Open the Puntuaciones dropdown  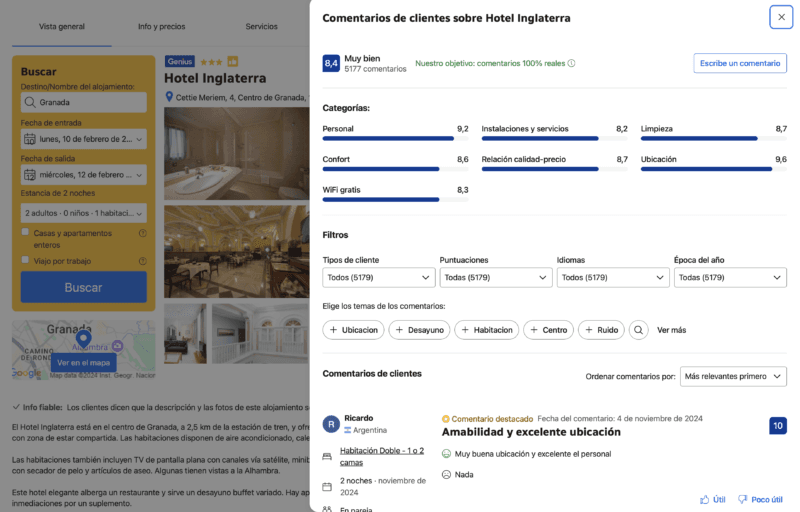pos(495,277)
